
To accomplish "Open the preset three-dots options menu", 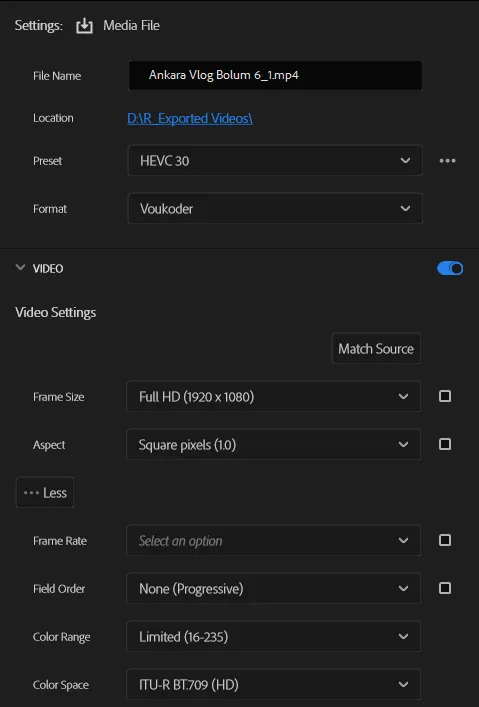I will (447, 161).
